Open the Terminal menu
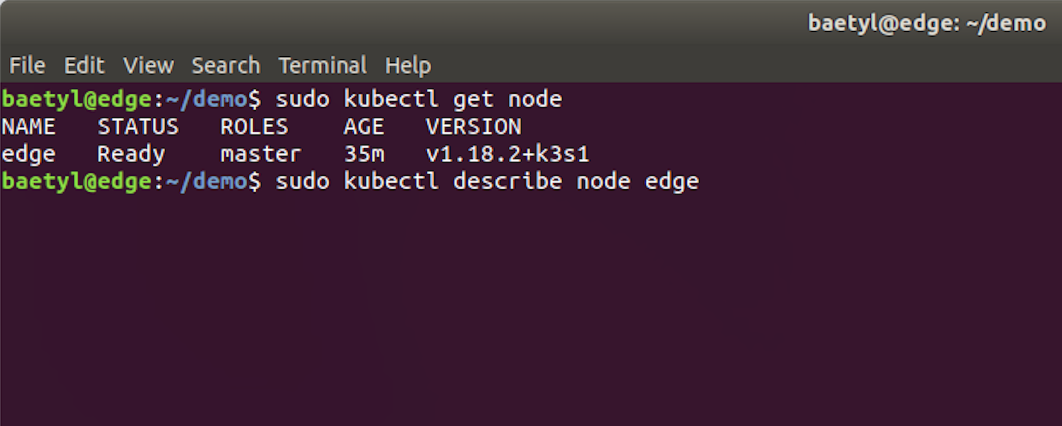The image size is (1062, 426). pos(322,66)
